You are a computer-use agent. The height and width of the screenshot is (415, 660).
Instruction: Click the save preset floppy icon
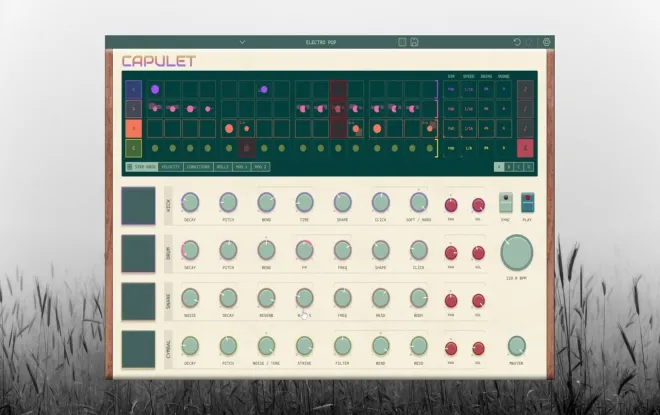(414, 42)
